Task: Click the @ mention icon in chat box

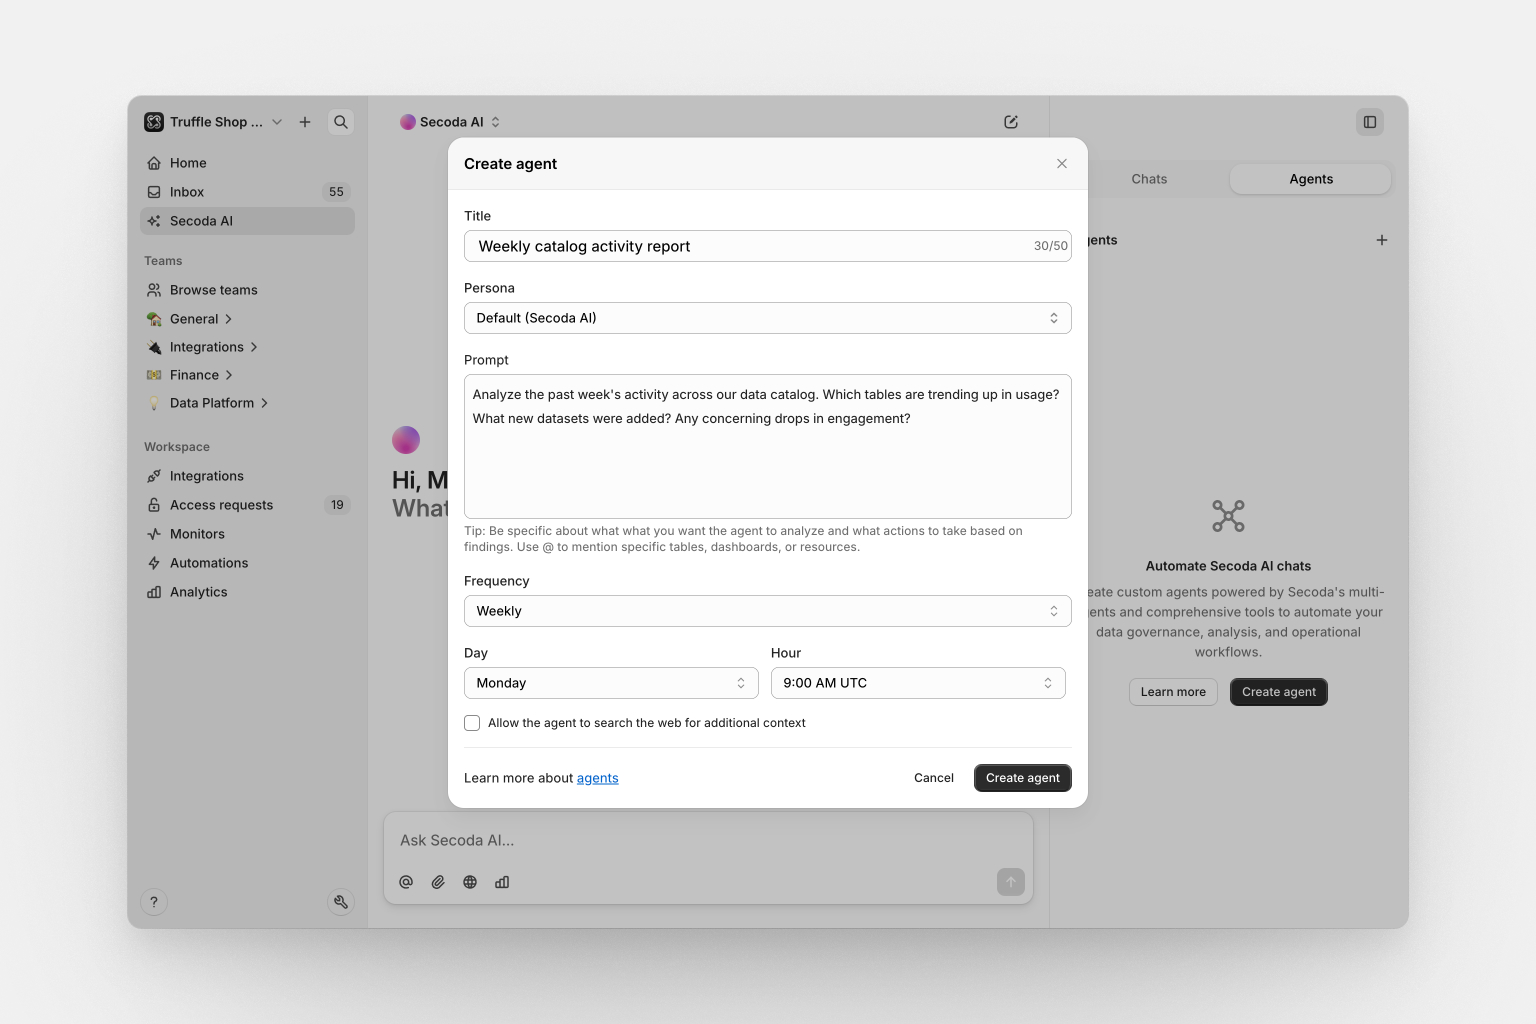Action: coord(406,882)
